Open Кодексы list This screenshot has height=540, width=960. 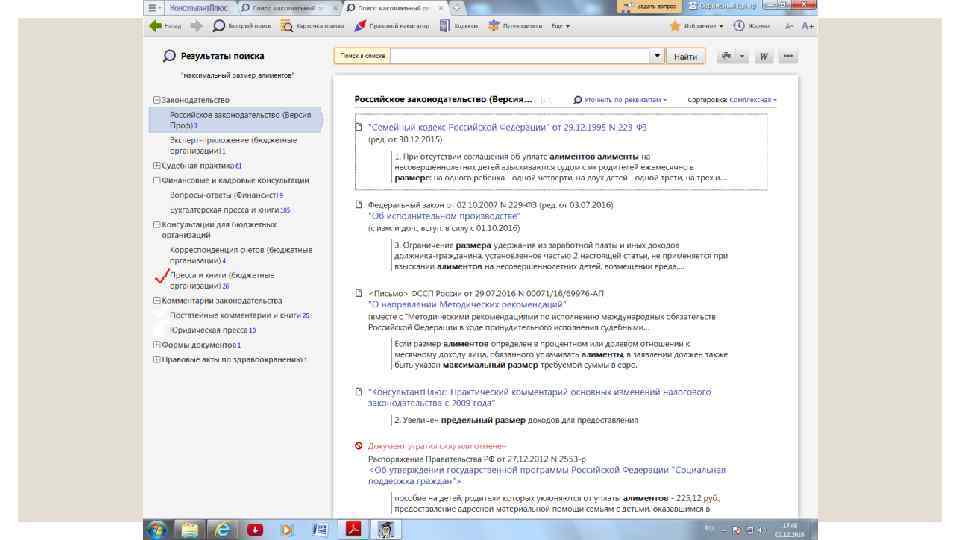(459, 26)
